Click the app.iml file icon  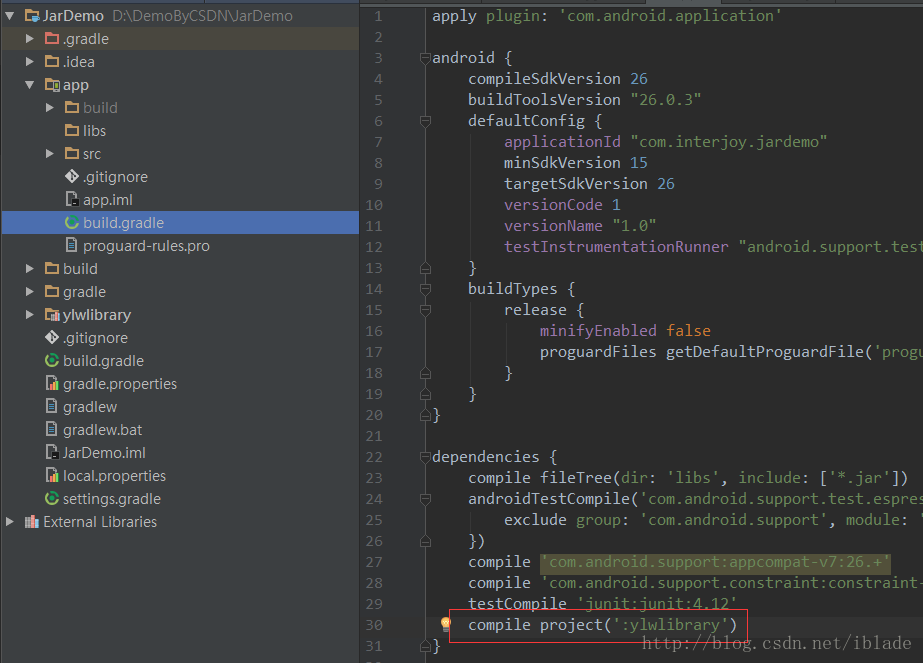(x=72, y=200)
